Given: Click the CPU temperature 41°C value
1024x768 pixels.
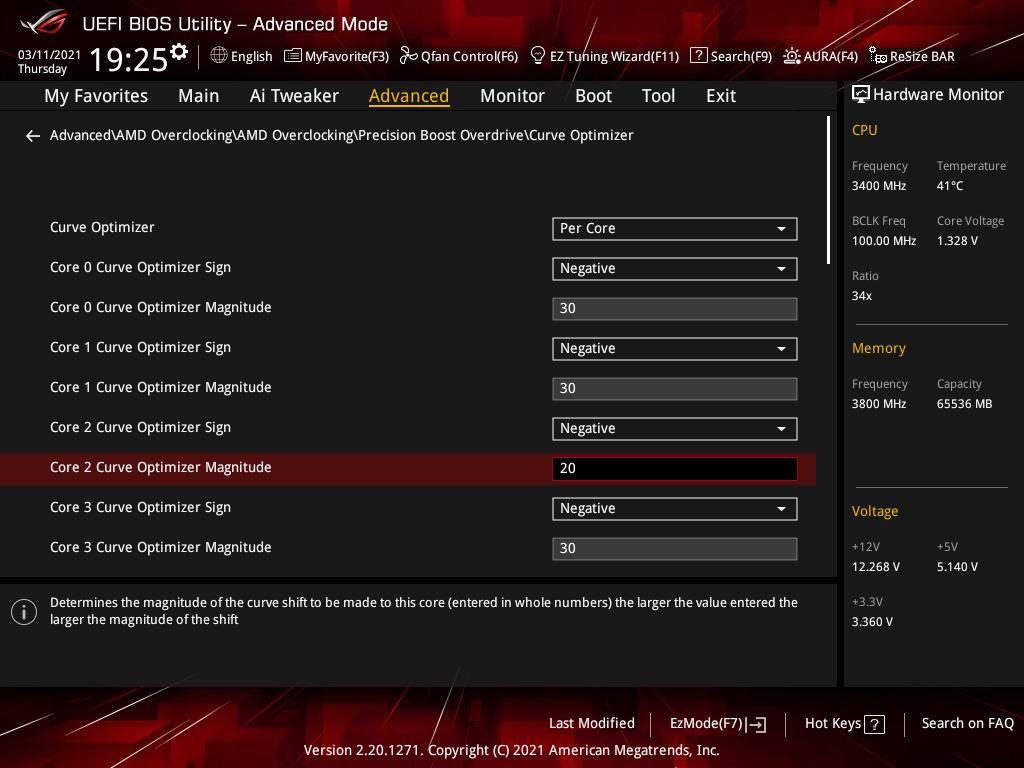Looking at the screenshot, I should pyautogui.click(x=950, y=186).
